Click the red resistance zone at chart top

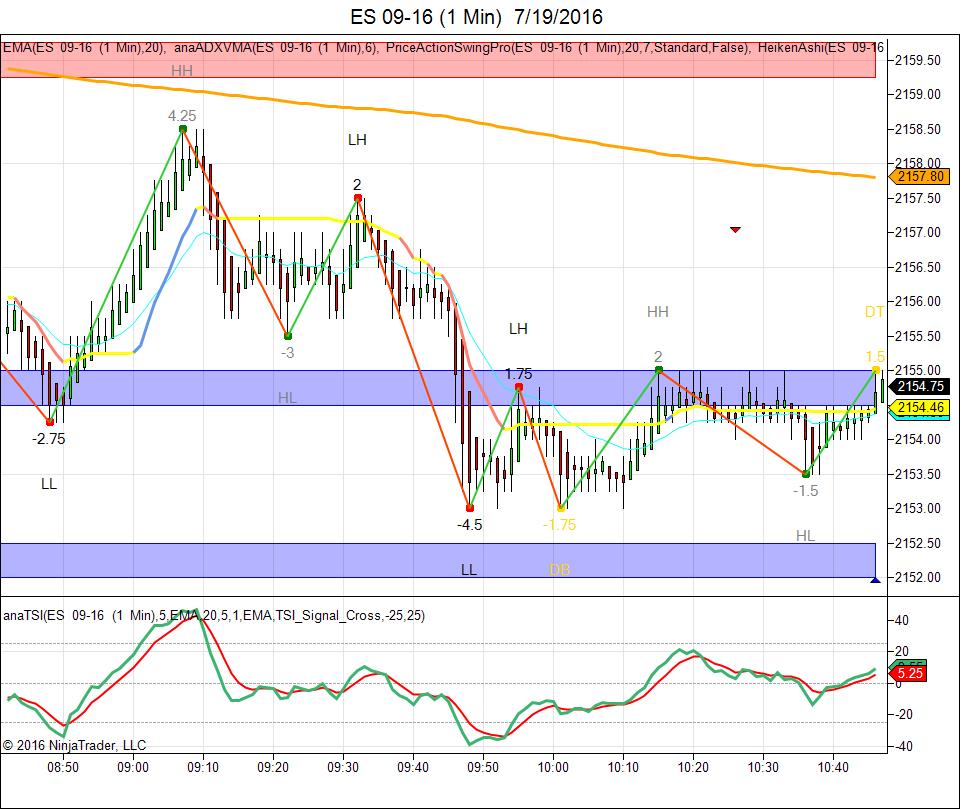click(438, 59)
